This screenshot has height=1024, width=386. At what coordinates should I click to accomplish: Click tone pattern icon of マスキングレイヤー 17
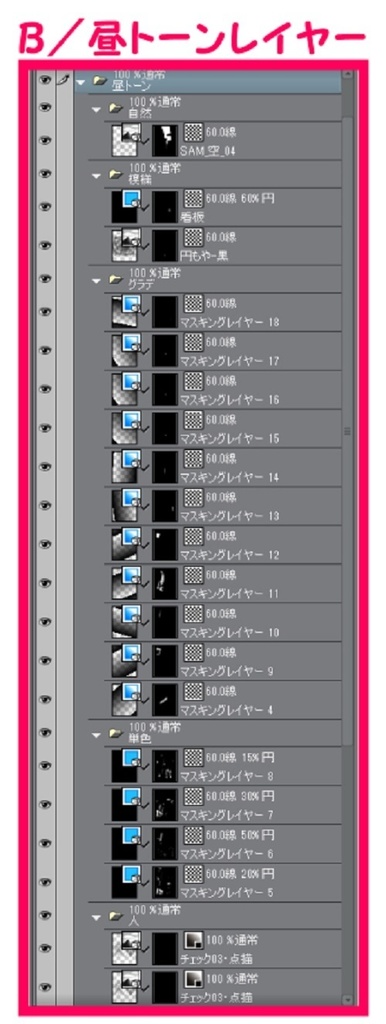(193, 342)
